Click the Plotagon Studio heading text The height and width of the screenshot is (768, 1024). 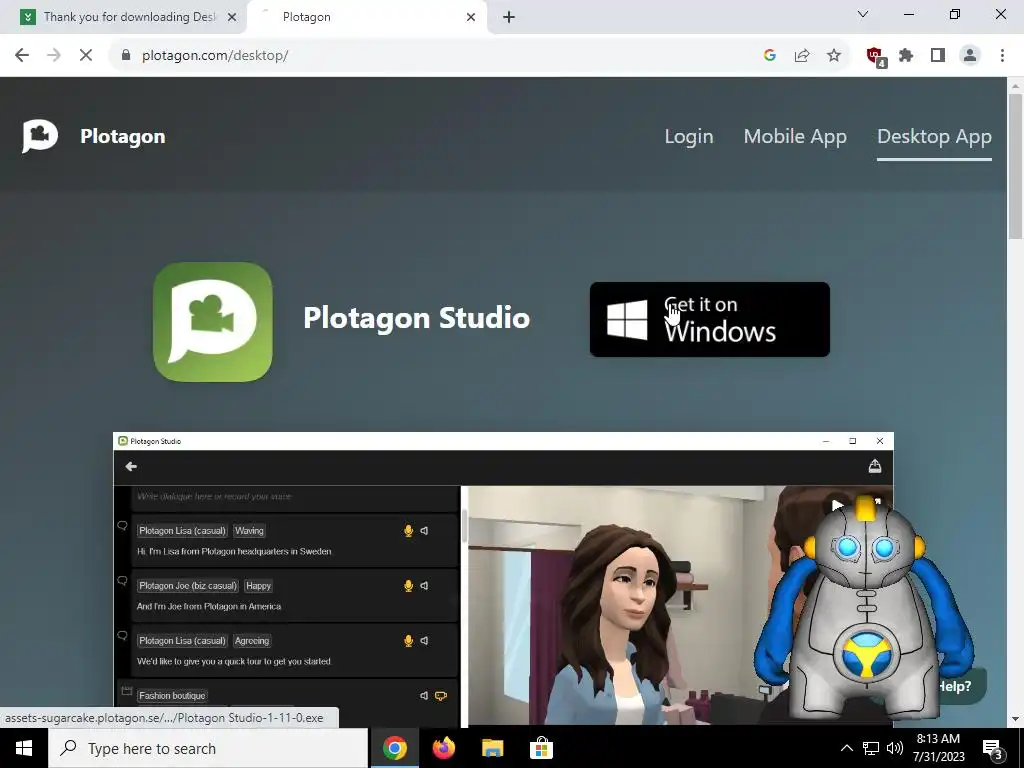click(417, 318)
